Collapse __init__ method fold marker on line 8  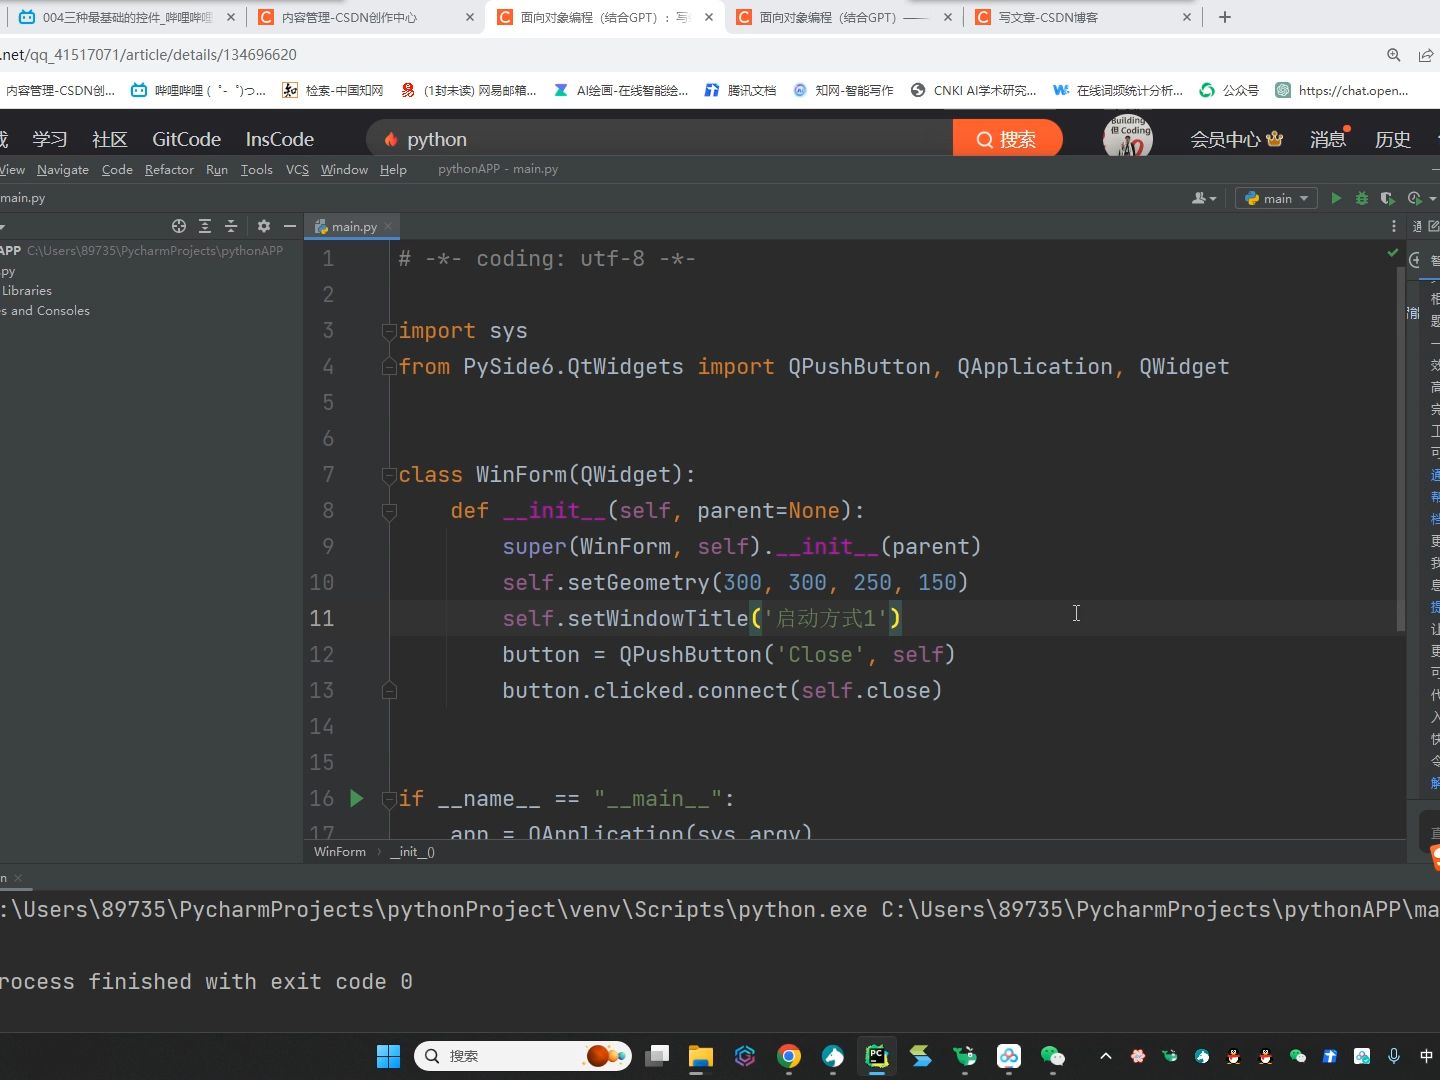tap(389, 511)
